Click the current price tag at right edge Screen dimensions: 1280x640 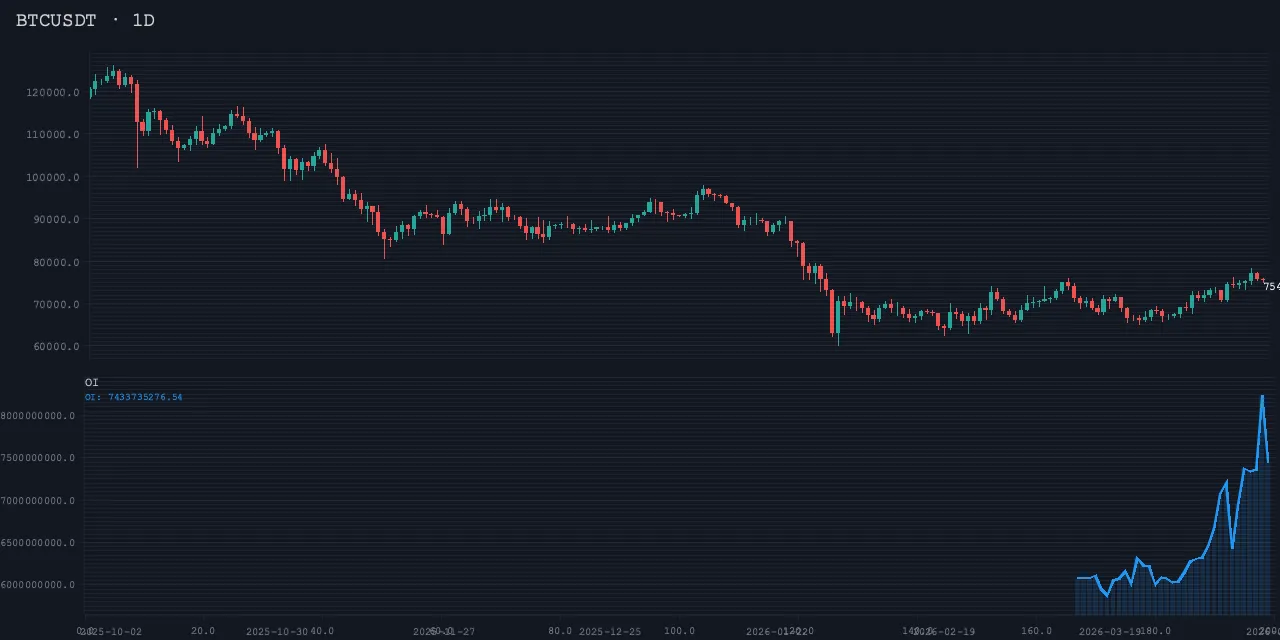point(1271,287)
